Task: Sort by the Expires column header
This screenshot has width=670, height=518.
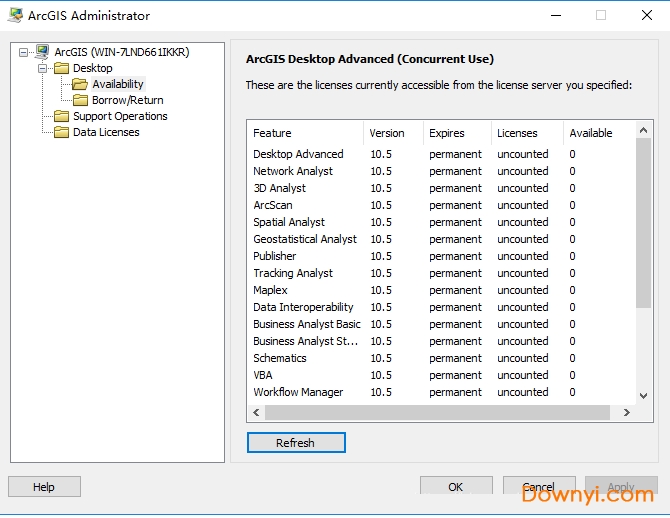Action: pos(457,133)
